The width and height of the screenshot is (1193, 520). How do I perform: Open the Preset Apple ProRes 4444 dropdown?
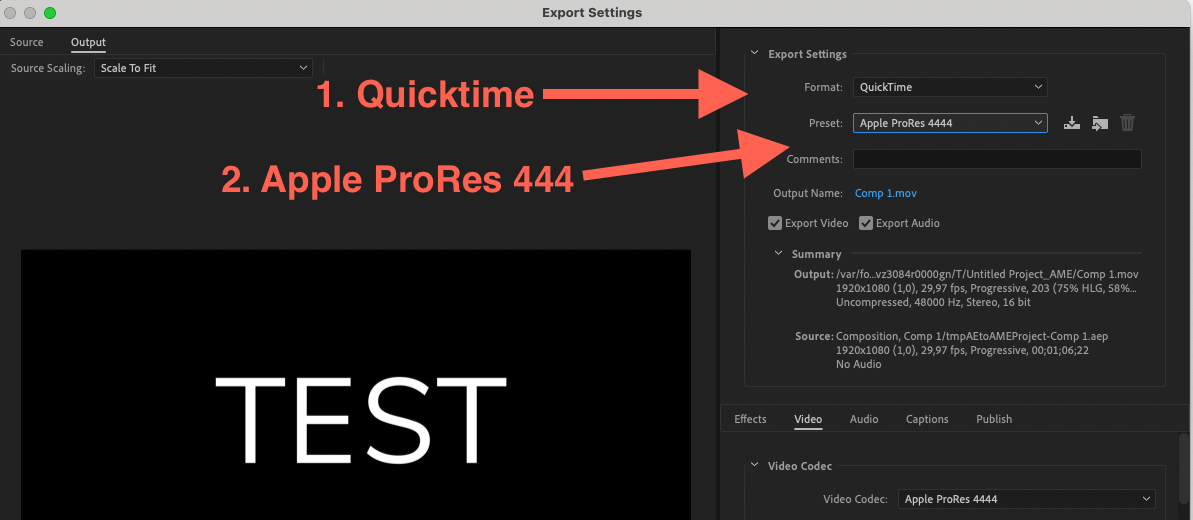coord(950,123)
